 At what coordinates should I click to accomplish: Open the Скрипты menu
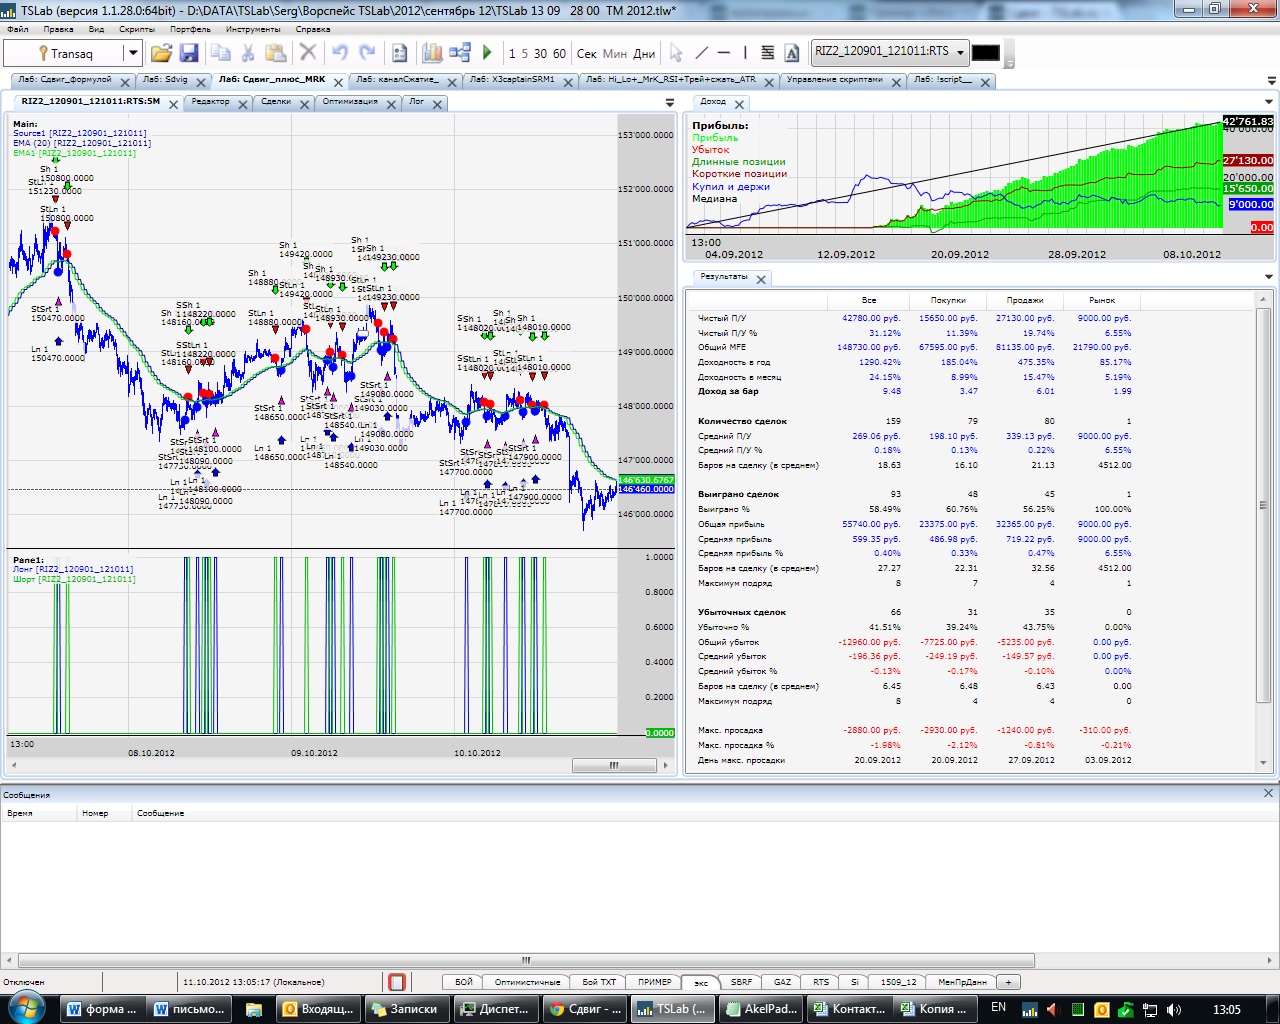pyautogui.click(x=137, y=29)
